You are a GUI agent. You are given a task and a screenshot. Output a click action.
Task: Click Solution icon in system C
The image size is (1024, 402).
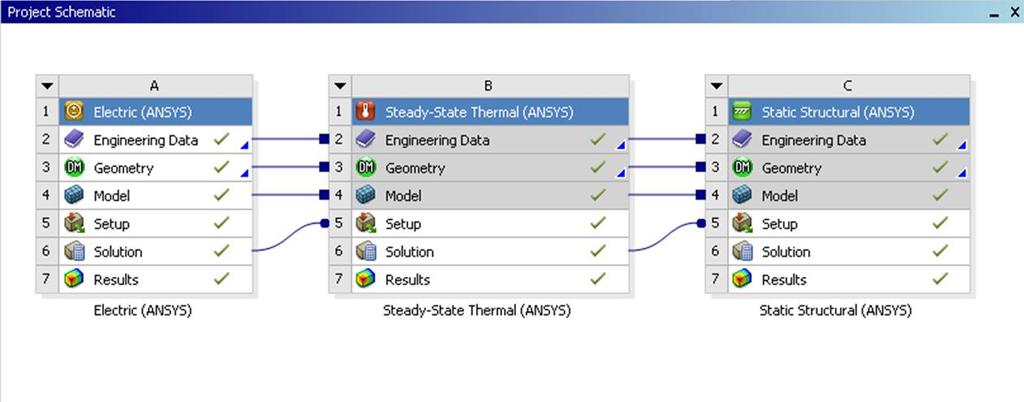pos(742,251)
